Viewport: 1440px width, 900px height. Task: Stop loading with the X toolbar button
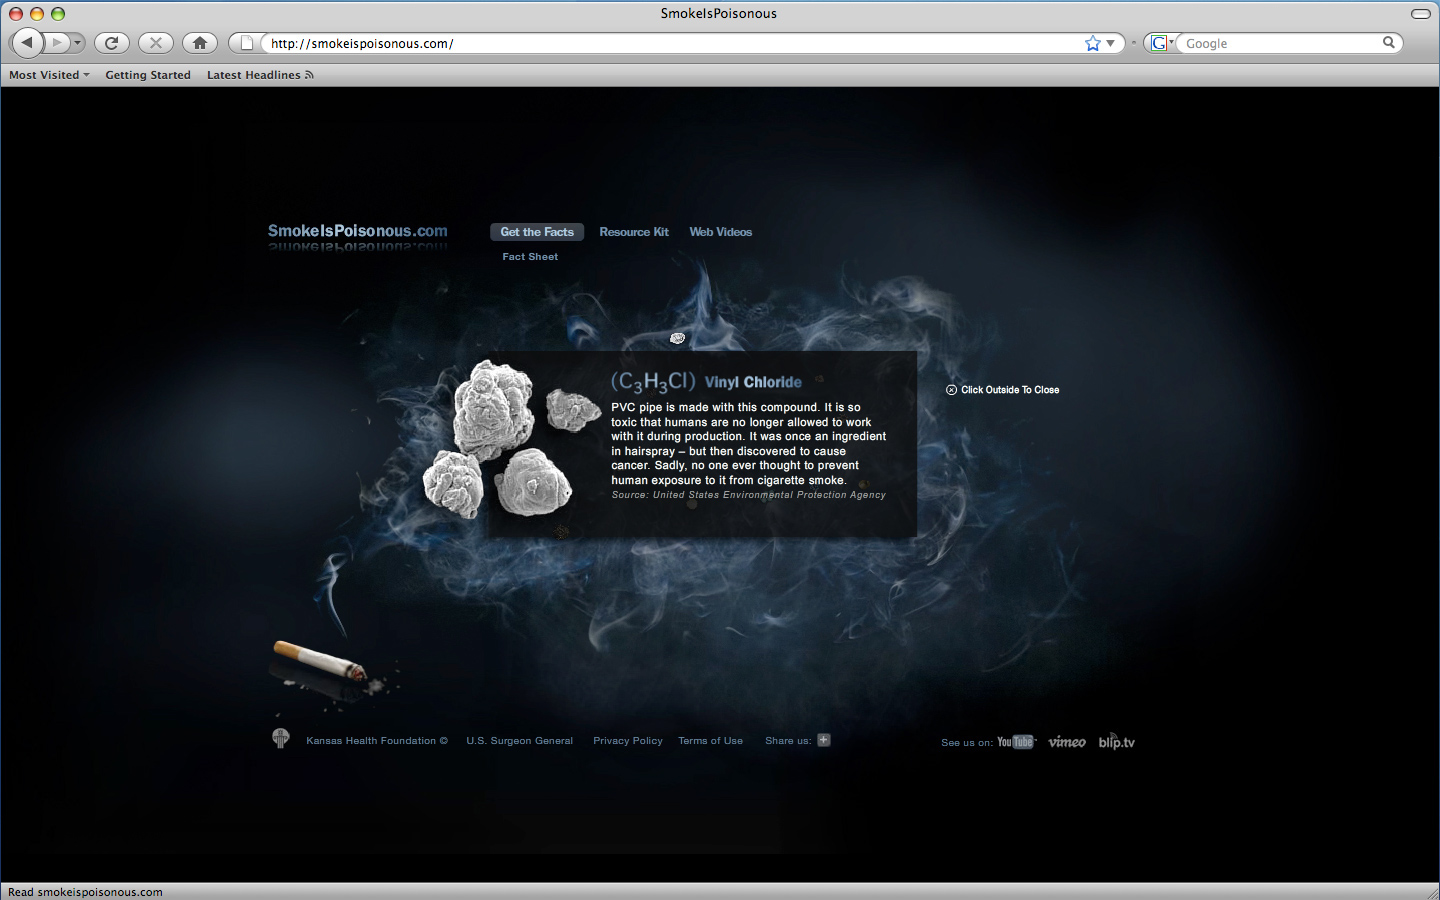coord(156,43)
